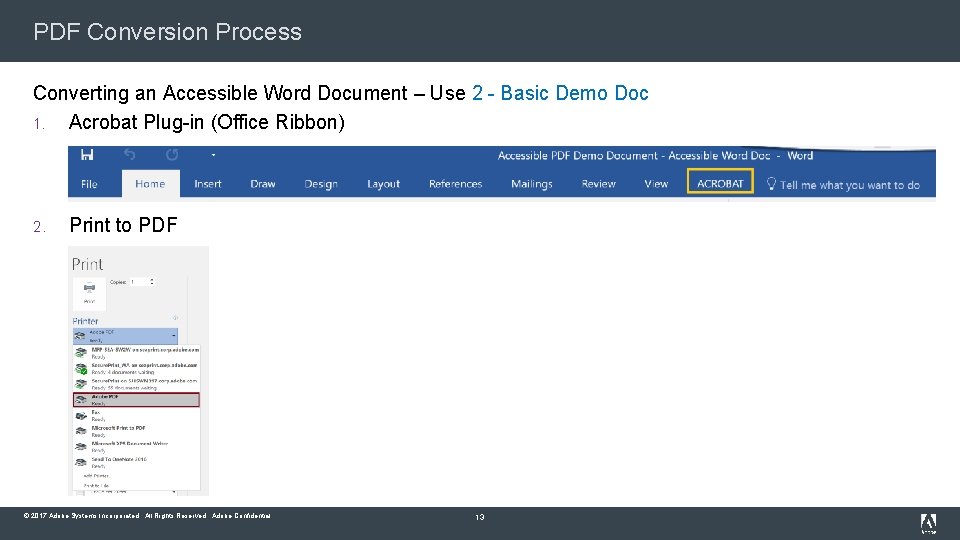This screenshot has width=960, height=540.
Task: Switch to the References tab
Action: coord(456,184)
